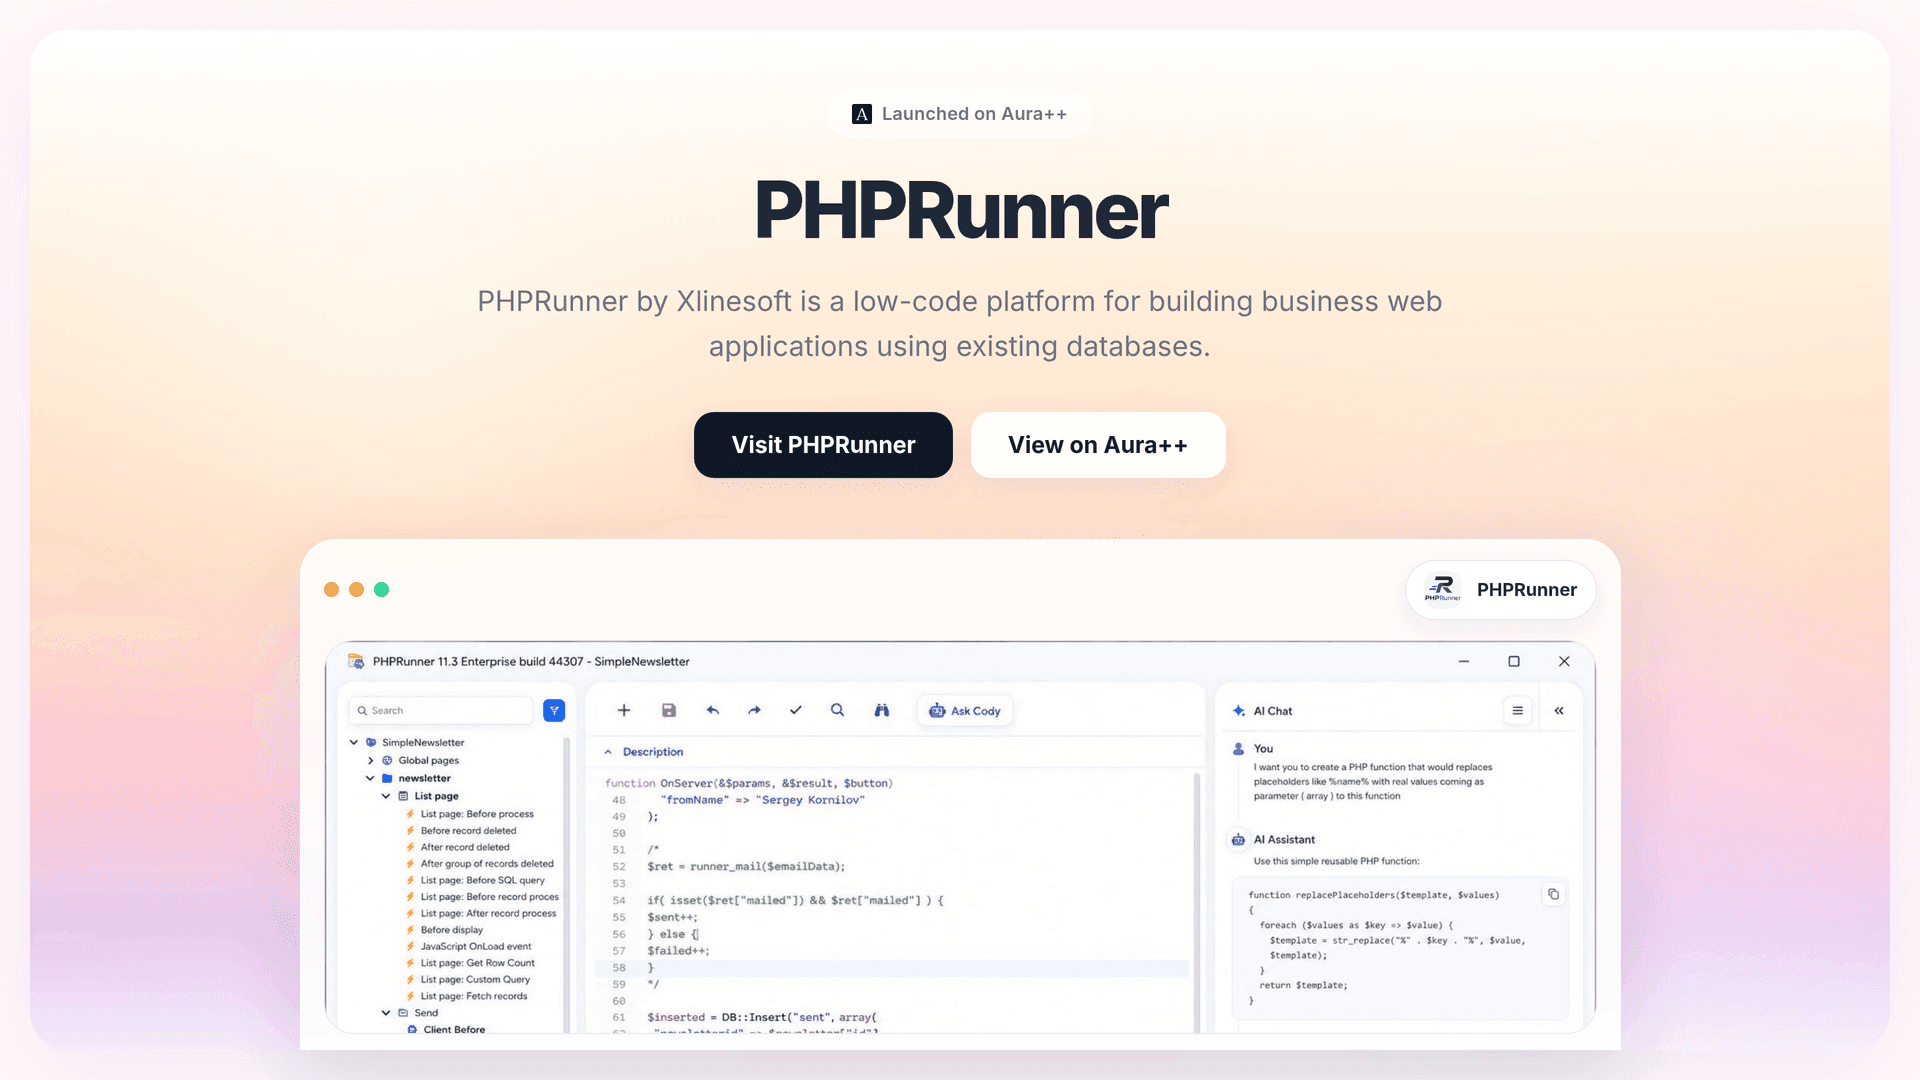The image size is (1920, 1080).
Task: Click the checkmark syntax check icon
Action: point(796,711)
